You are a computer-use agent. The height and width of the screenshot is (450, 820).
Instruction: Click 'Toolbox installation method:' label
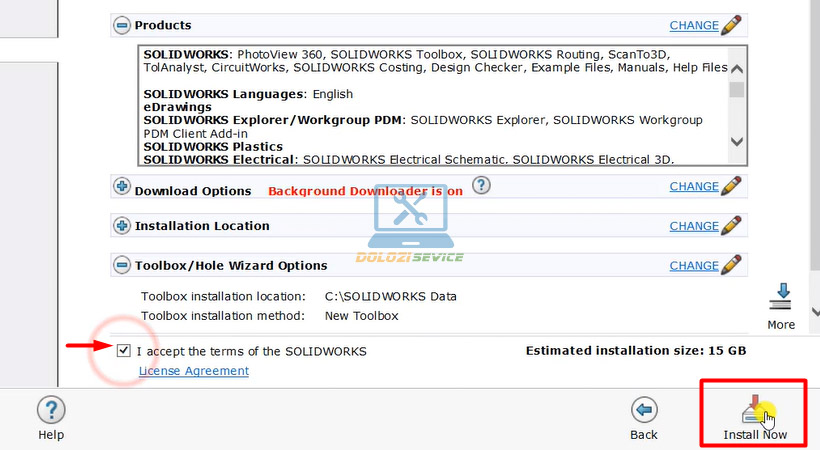coord(223,316)
